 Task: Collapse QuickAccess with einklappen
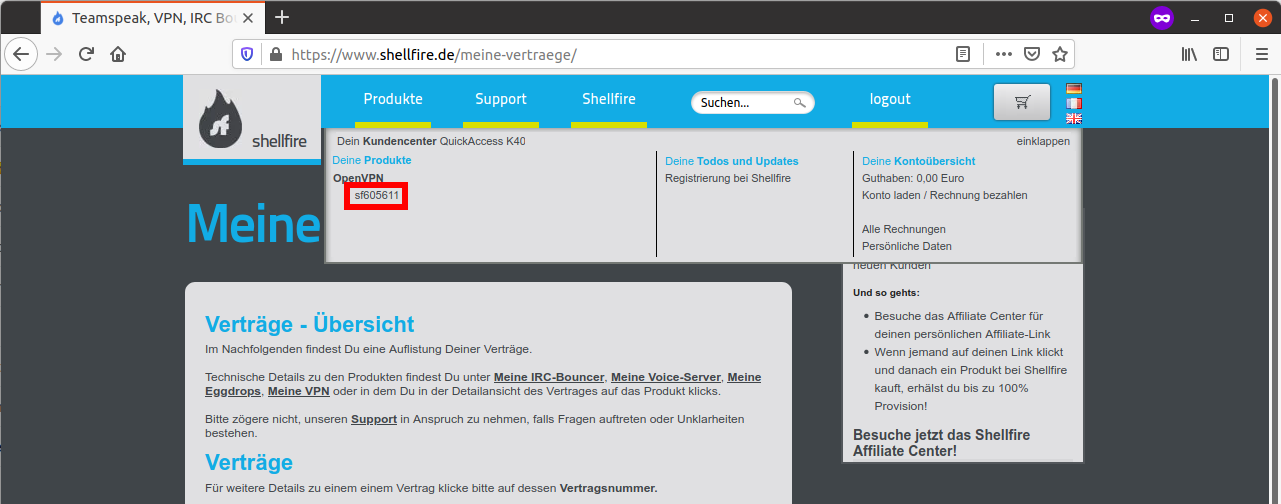pyautogui.click(x=1043, y=141)
